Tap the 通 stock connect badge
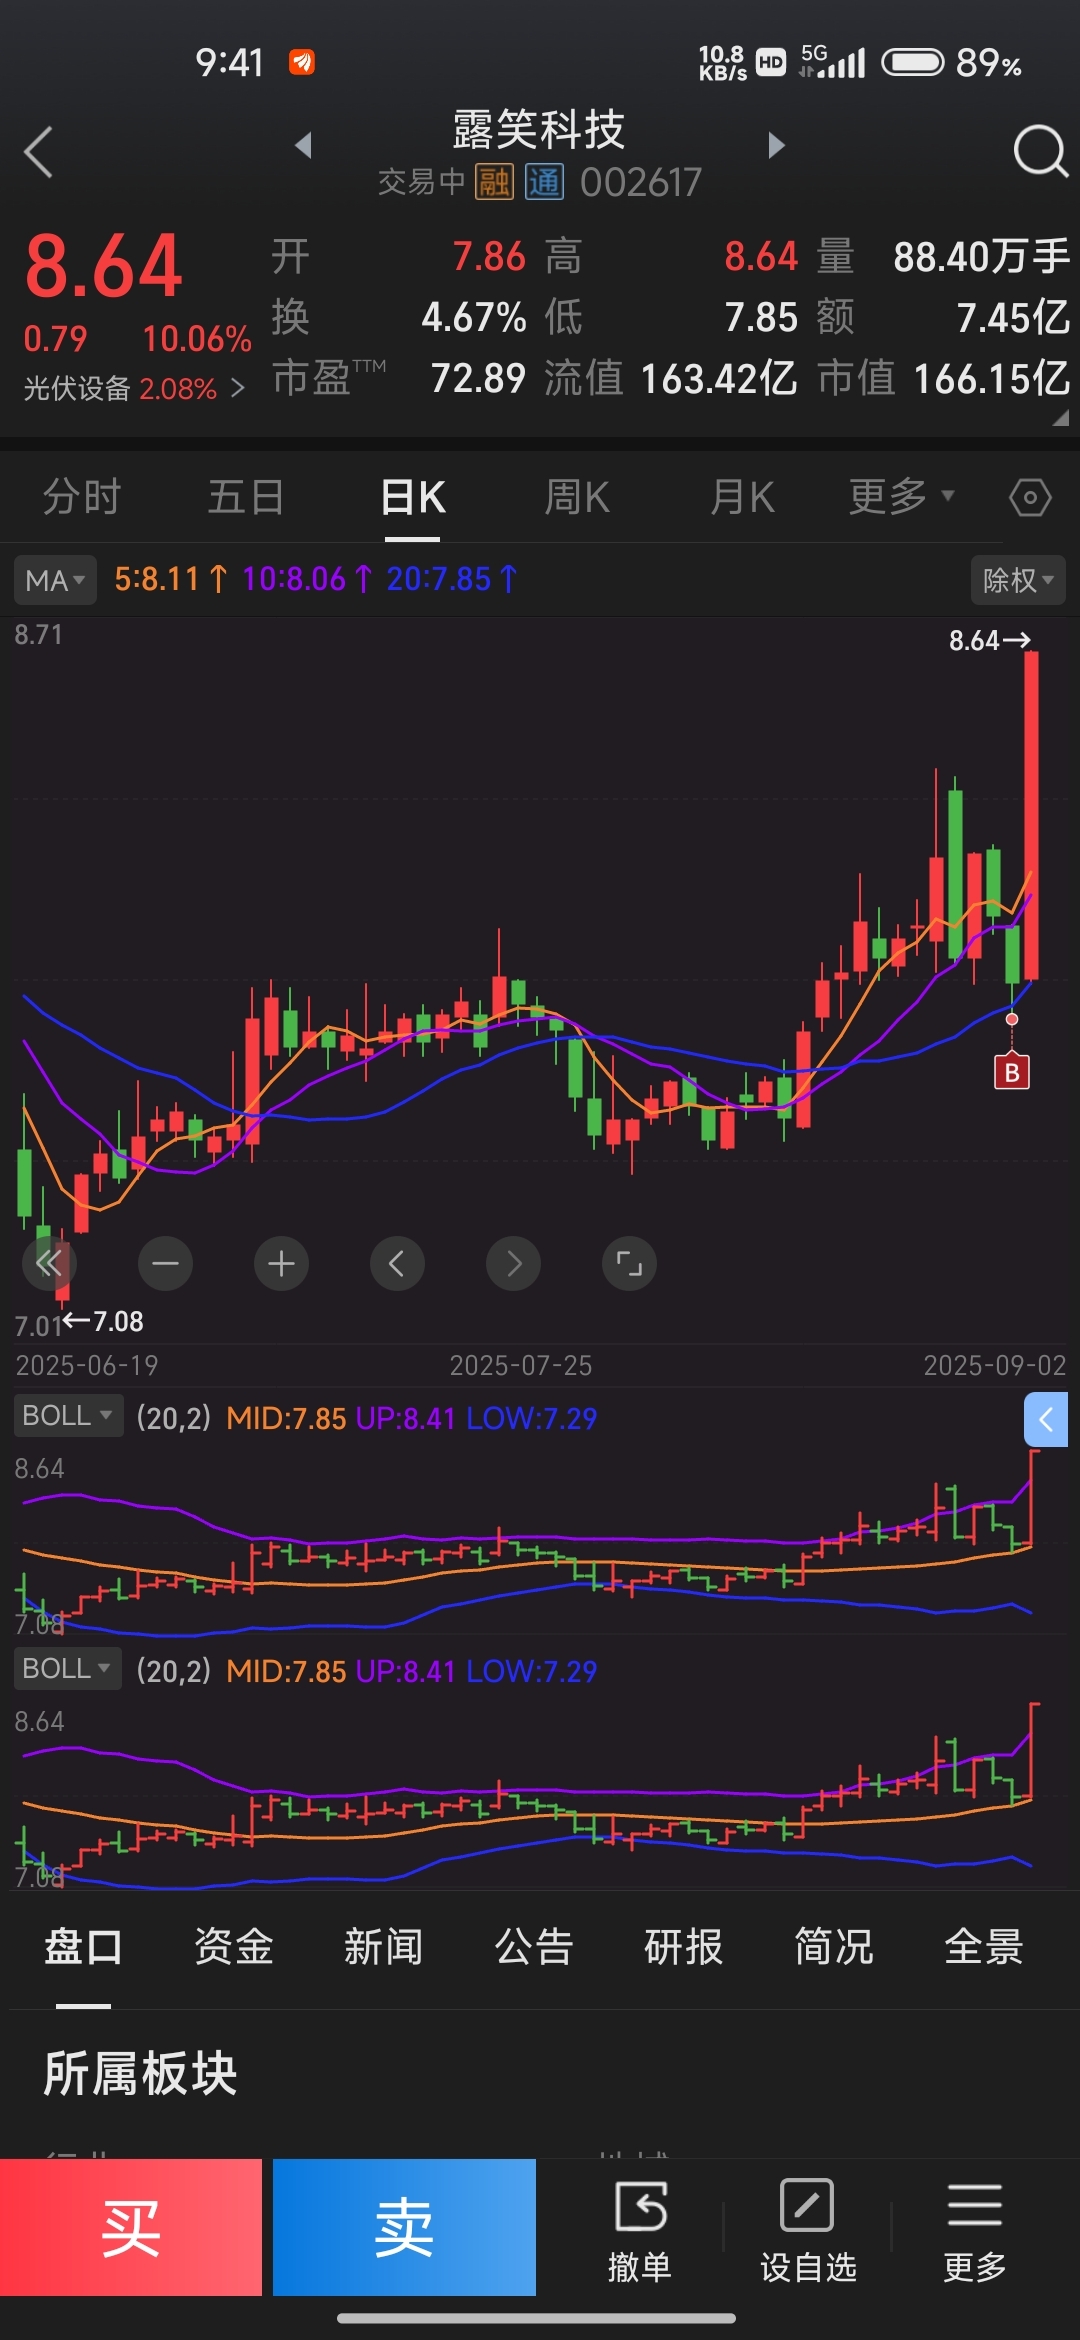Screen dimensions: 1080x2340 545,182
